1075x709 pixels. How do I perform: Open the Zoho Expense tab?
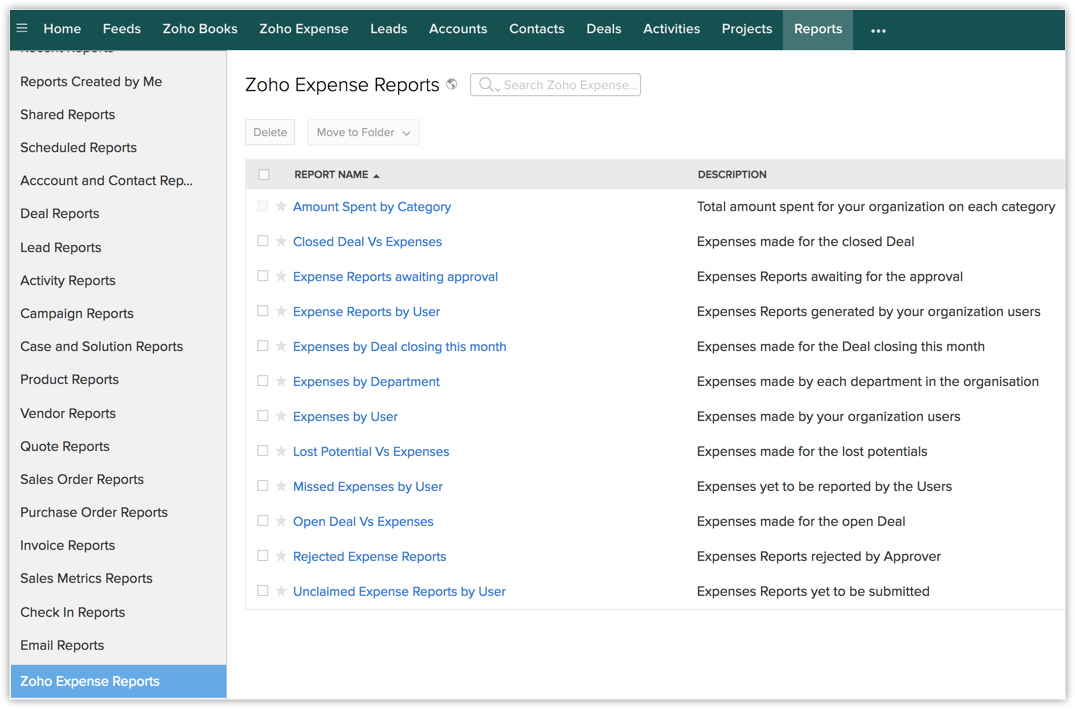point(304,29)
